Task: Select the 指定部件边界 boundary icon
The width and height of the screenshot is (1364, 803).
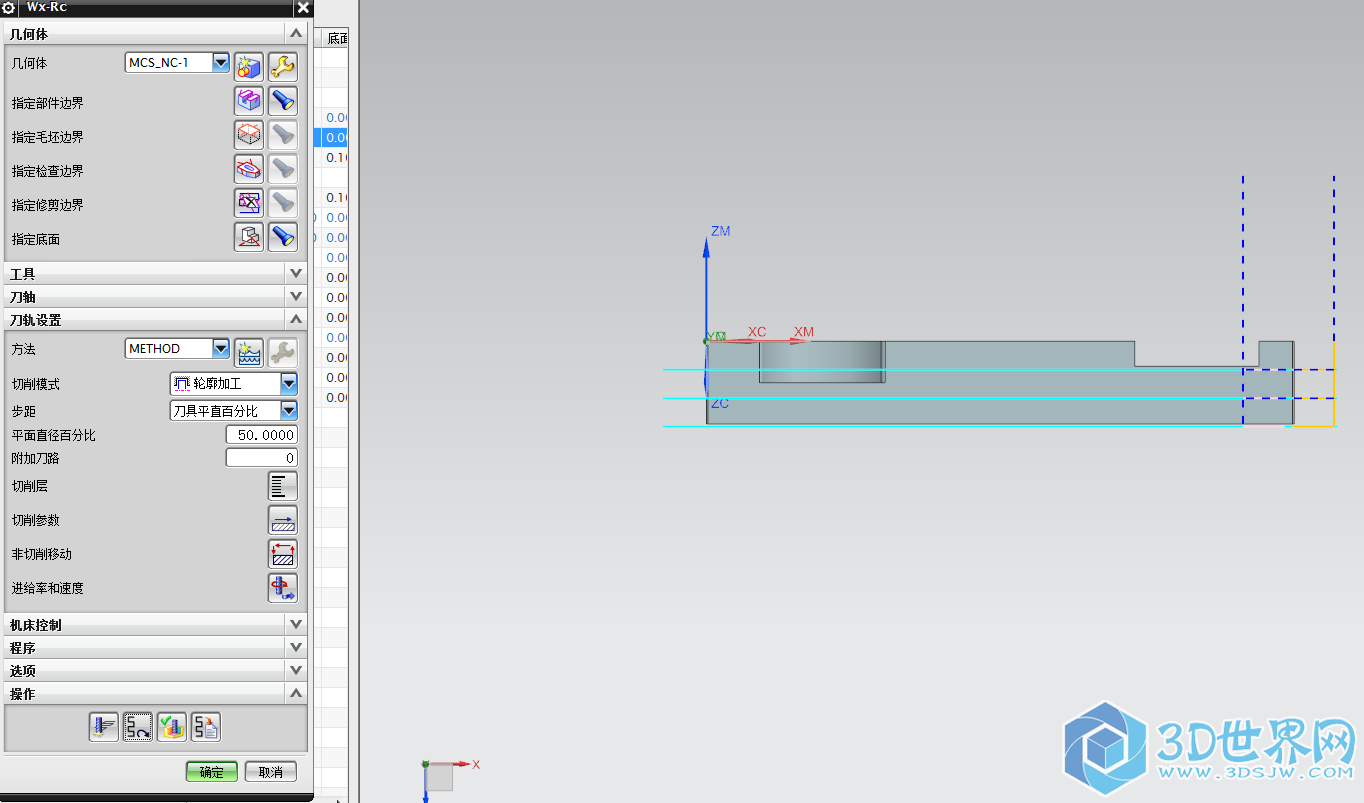Action: [248, 101]
